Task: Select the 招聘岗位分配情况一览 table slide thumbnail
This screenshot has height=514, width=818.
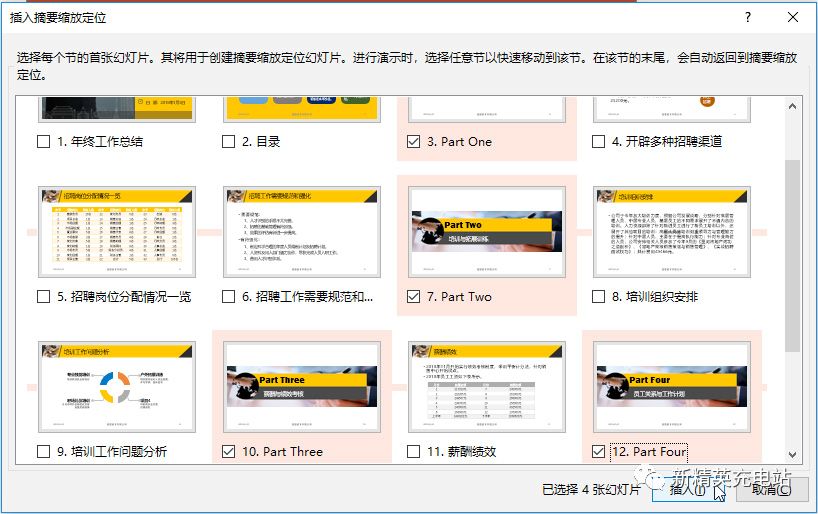Action: (x=117, y=232)
